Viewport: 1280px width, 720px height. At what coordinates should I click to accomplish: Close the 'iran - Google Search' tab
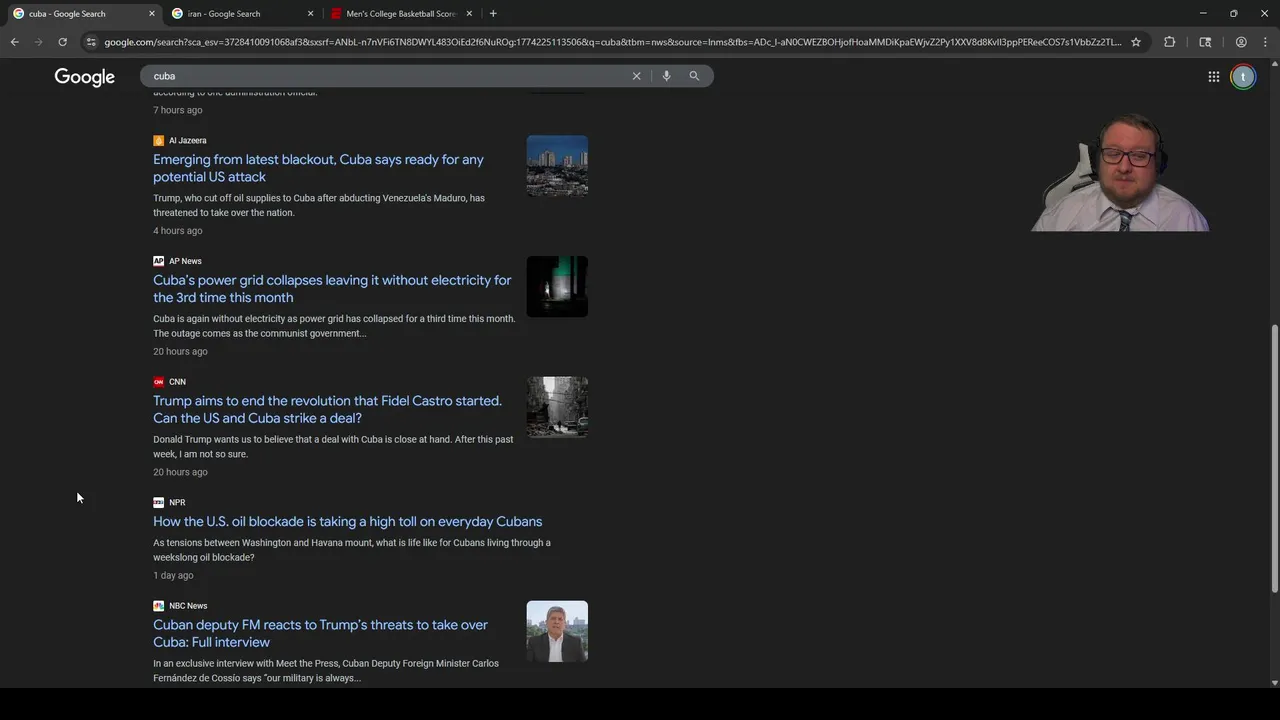(x=310, y=14)
